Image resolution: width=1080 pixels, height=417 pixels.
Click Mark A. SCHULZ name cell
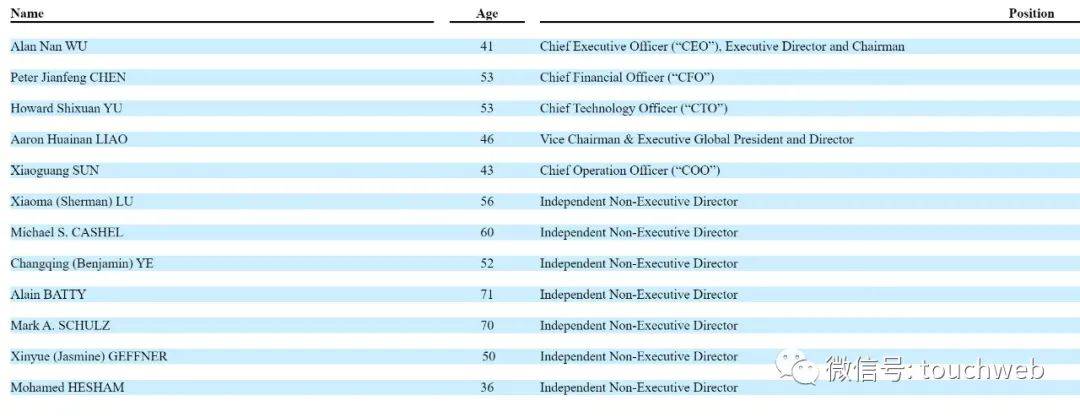60,325
